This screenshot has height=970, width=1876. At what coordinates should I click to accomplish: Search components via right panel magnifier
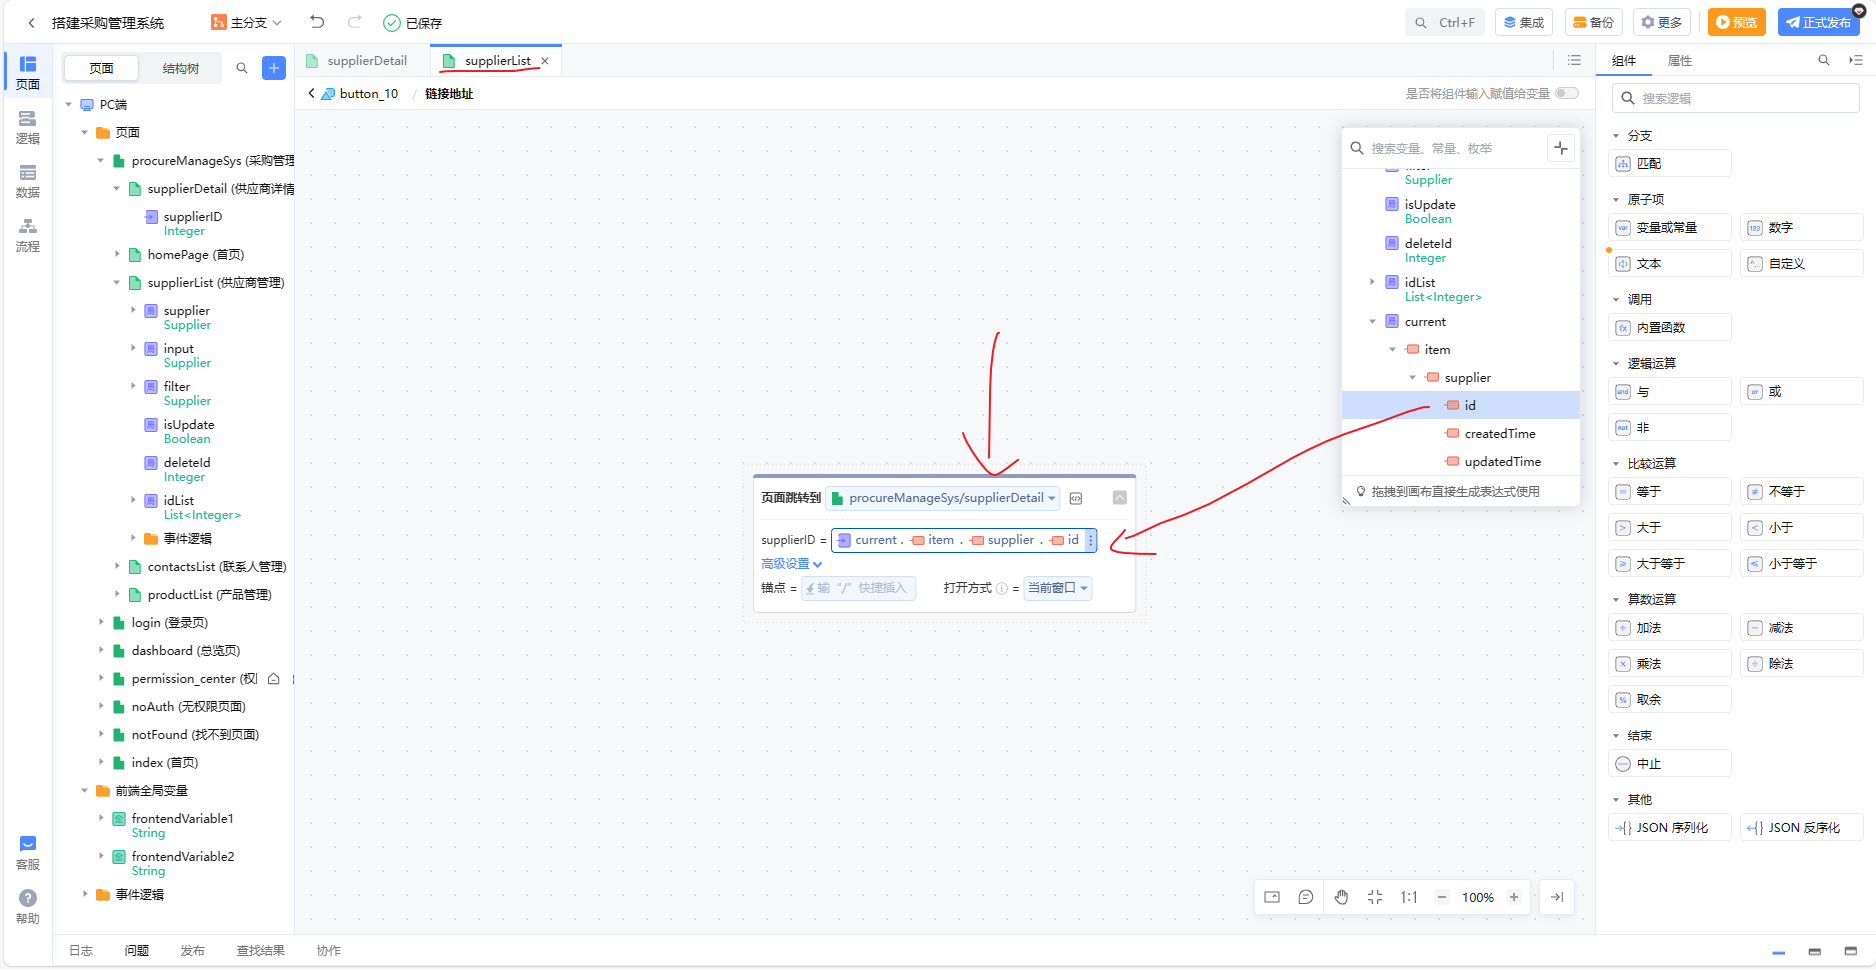(x=1823, y=61)
